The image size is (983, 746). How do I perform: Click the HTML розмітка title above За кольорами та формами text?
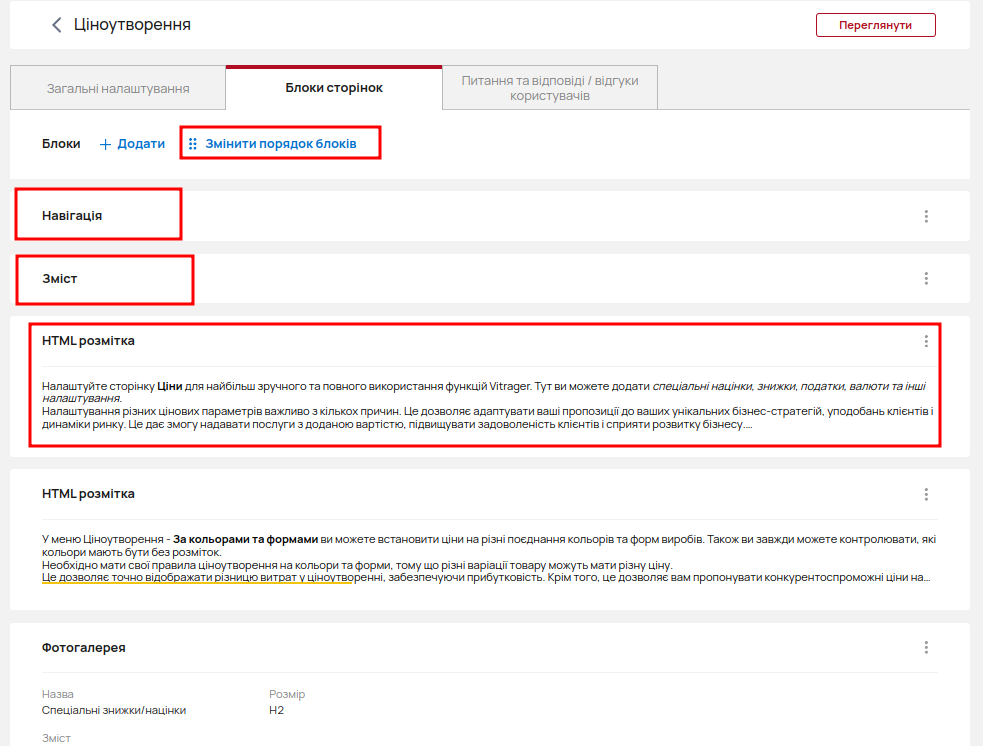(x=88, y=494)
